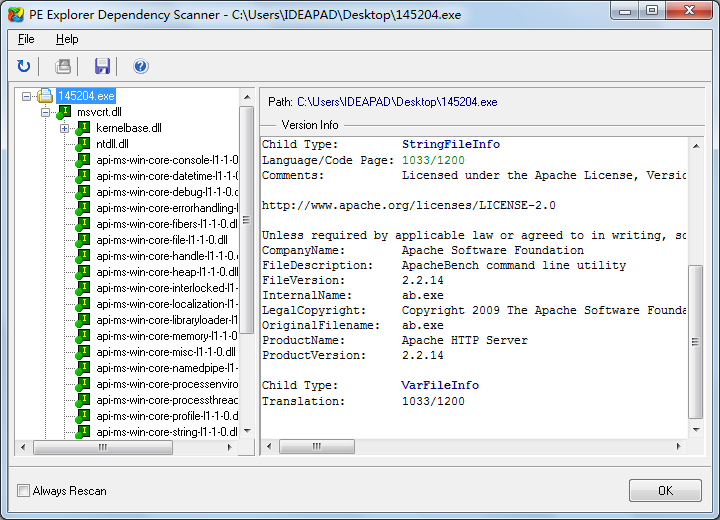Click icon of api-ms-win-core-heap entry
This screenshot has height=520, width=720.
point(83,272)
